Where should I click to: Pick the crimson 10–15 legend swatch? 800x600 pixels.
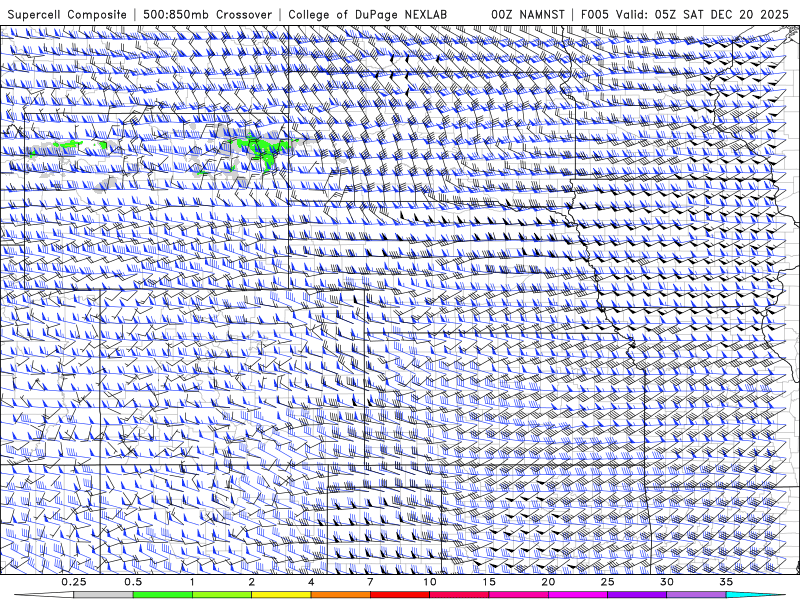coord(459,595)
